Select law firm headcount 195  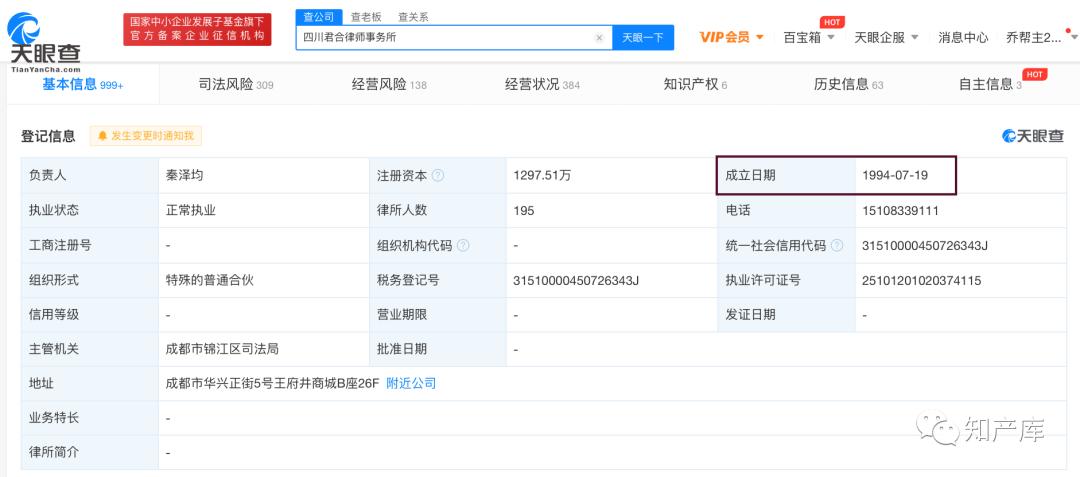pos(523,211)
